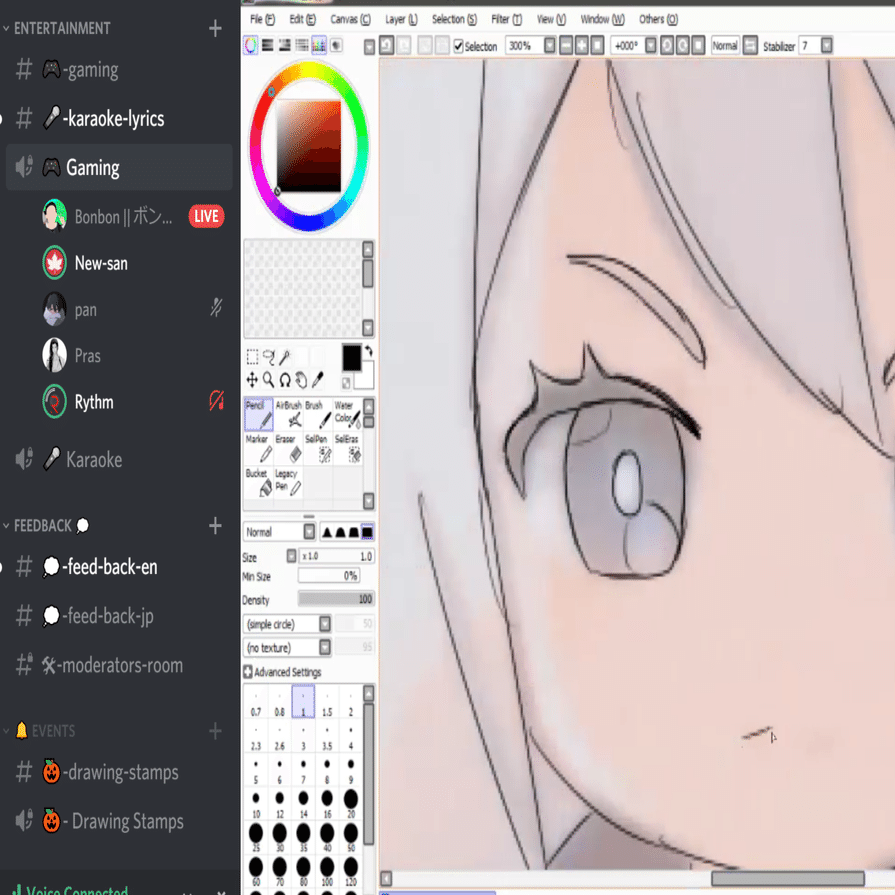Screen dimensions: 895x895
Task: Click the zoom out minus button
Action: [x=566, y=45]
